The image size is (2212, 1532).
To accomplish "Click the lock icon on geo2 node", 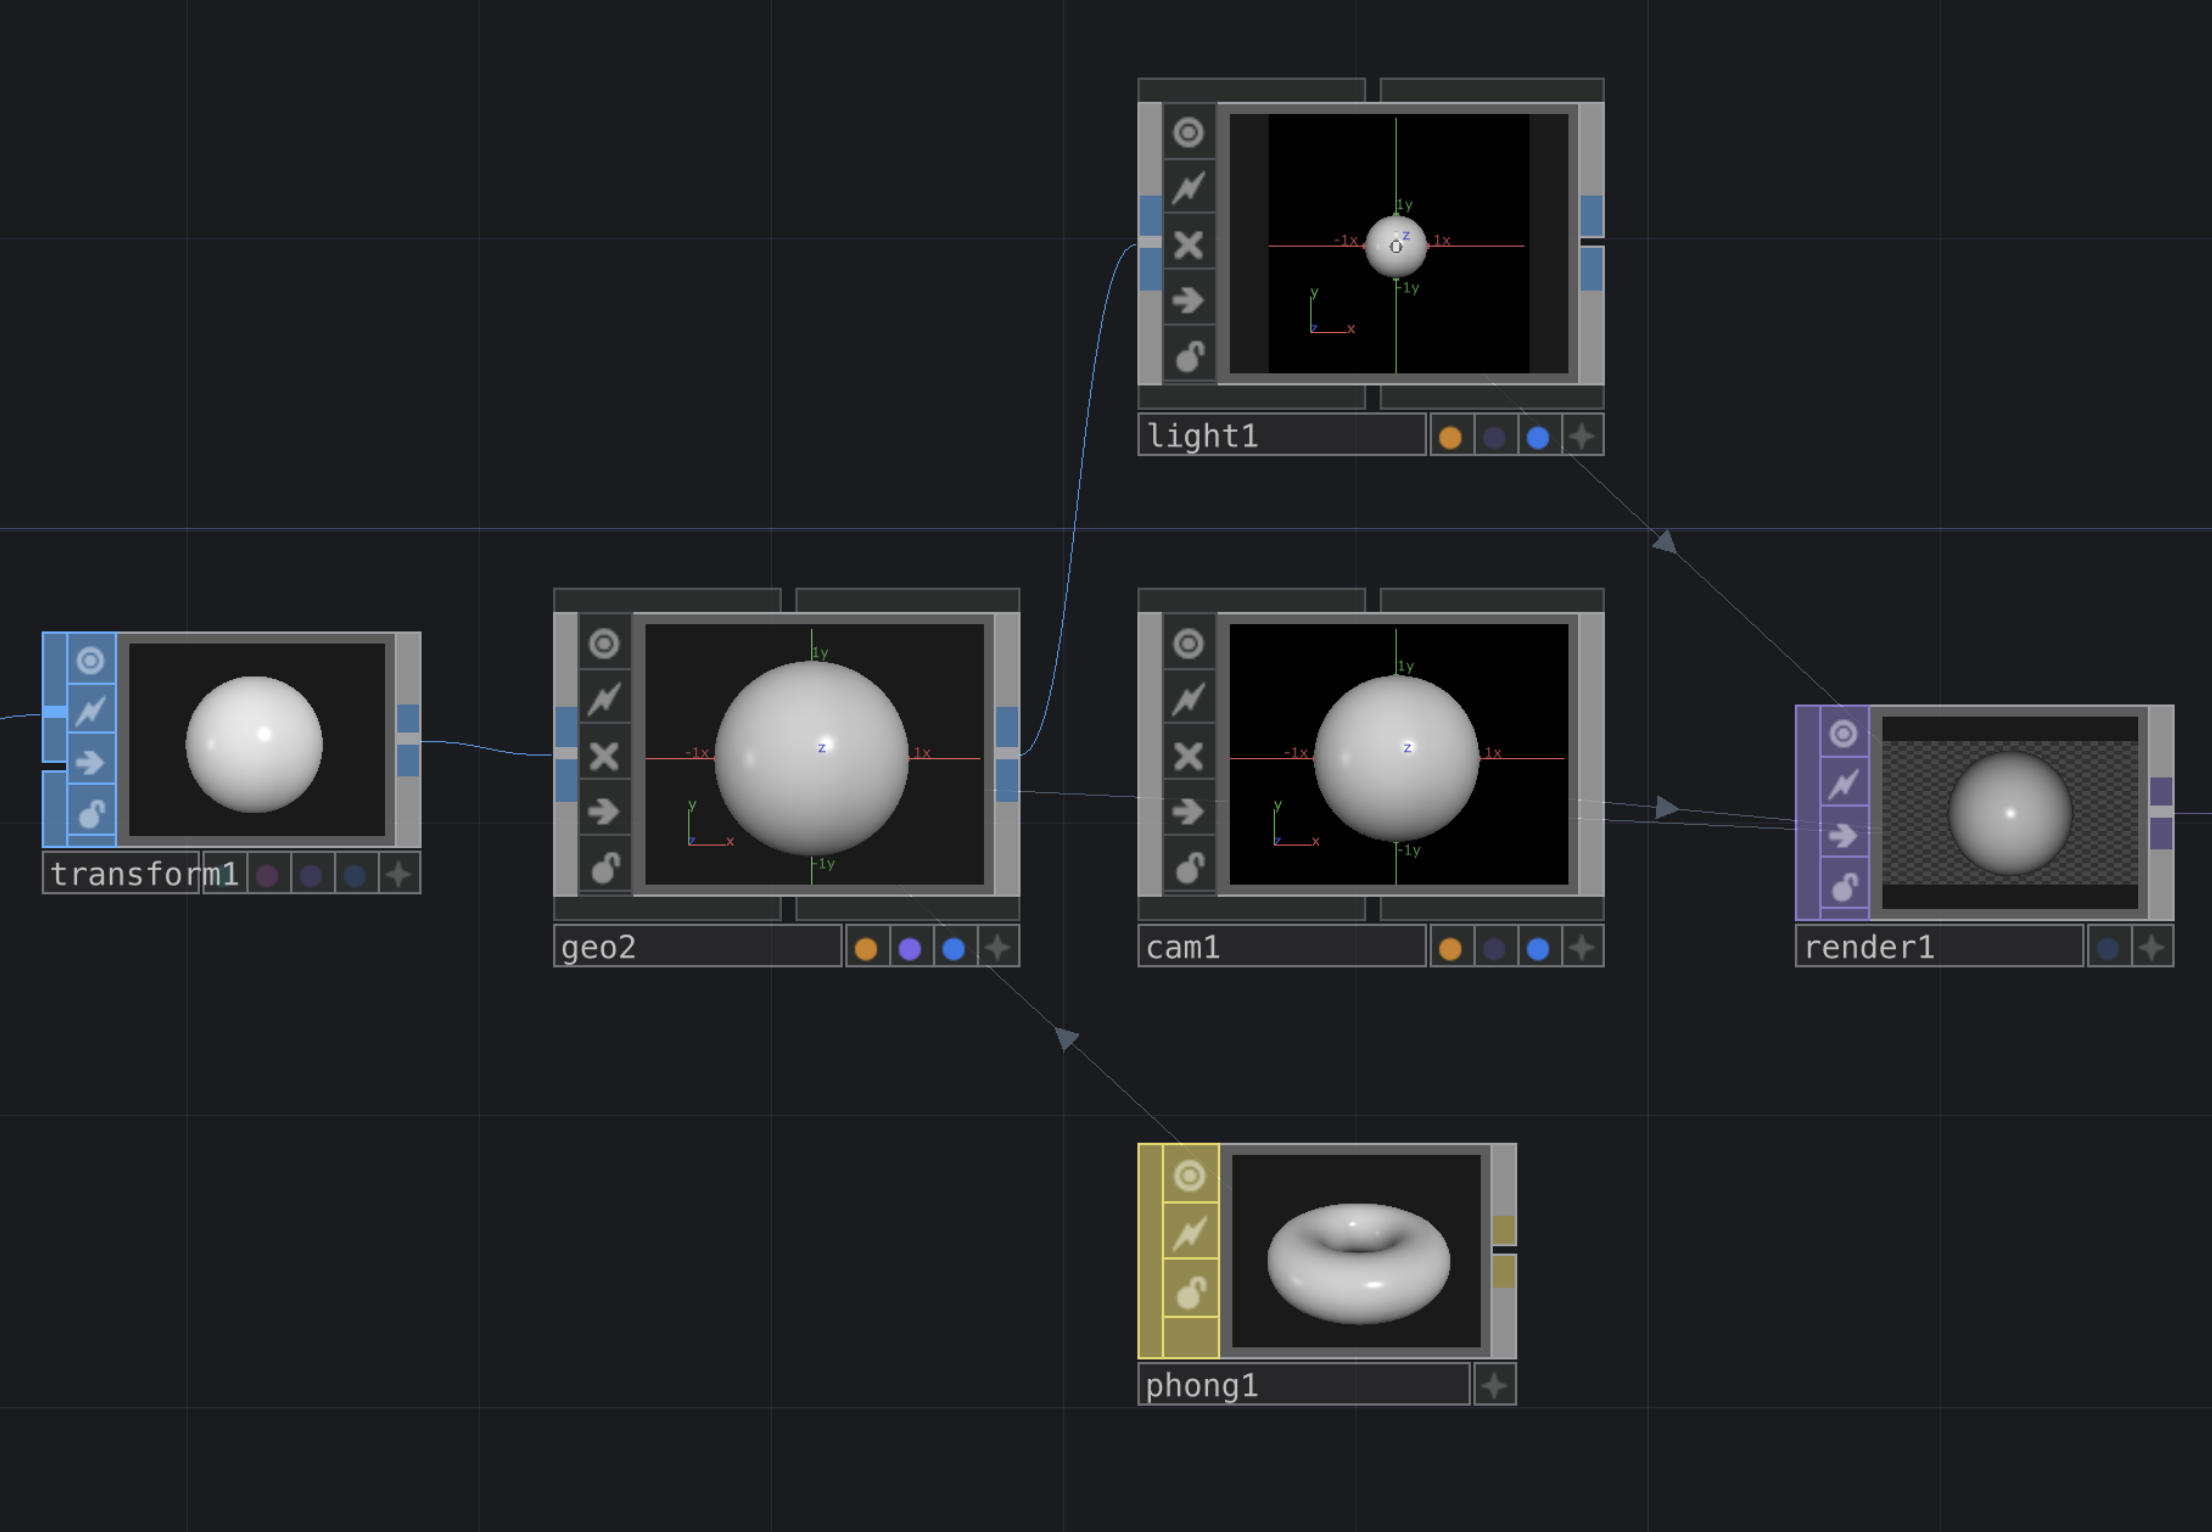I will pyautogui.click(x=605, y=867).
